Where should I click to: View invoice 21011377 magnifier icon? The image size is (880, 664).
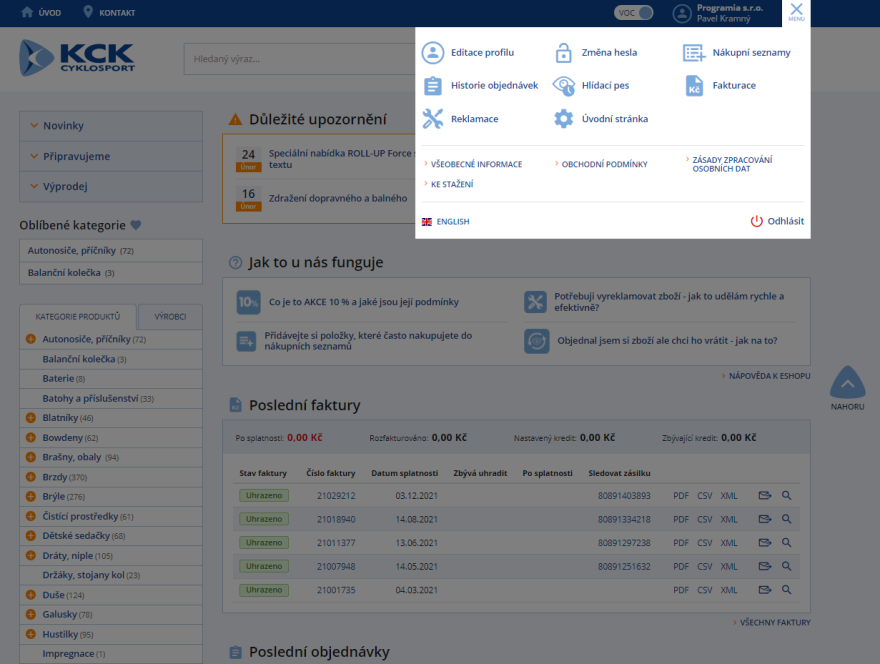tap(787, 543)
